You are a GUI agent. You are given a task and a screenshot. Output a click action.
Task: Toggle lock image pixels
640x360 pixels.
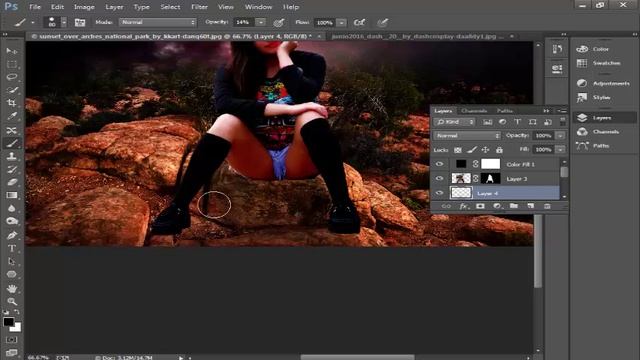click(472, 150)
